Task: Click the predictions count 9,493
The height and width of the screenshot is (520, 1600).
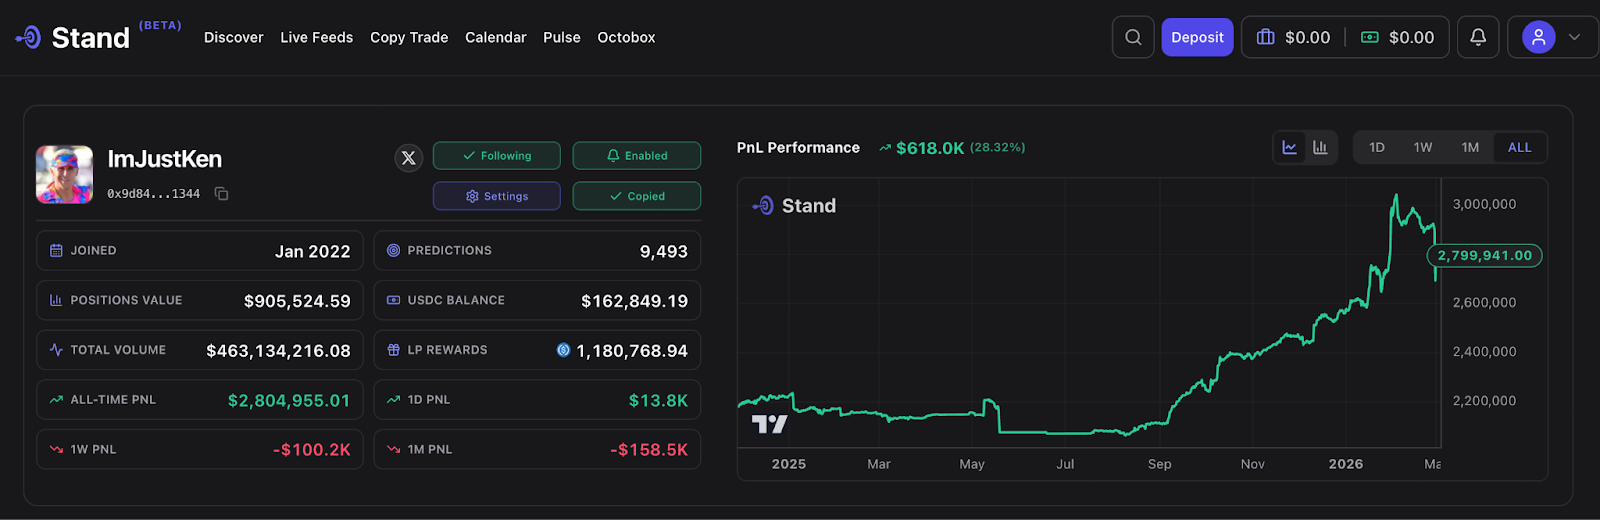Action: point(664,251)
